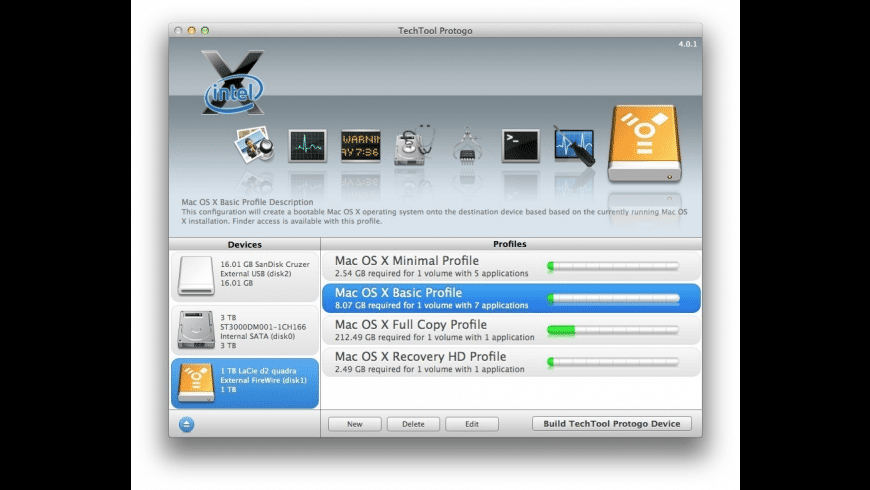
Task: Click the Intel X logo
Action: pyautogui.click(x=233, y=83)
